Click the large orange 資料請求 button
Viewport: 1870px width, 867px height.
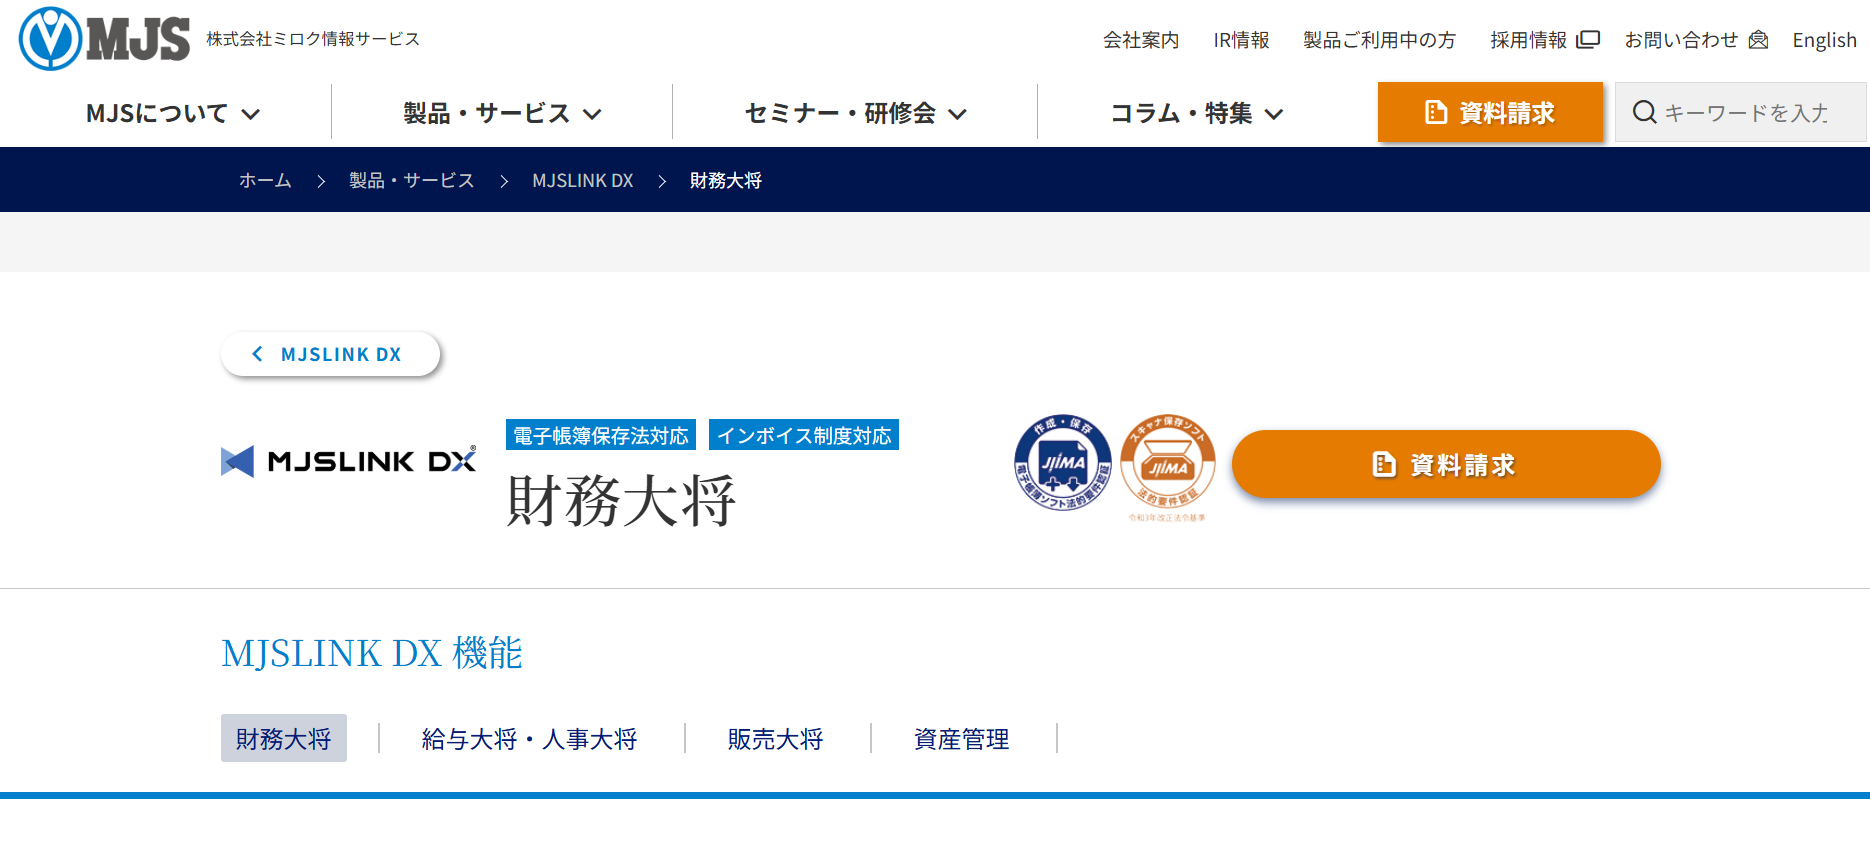click(x=1446, y=464)
